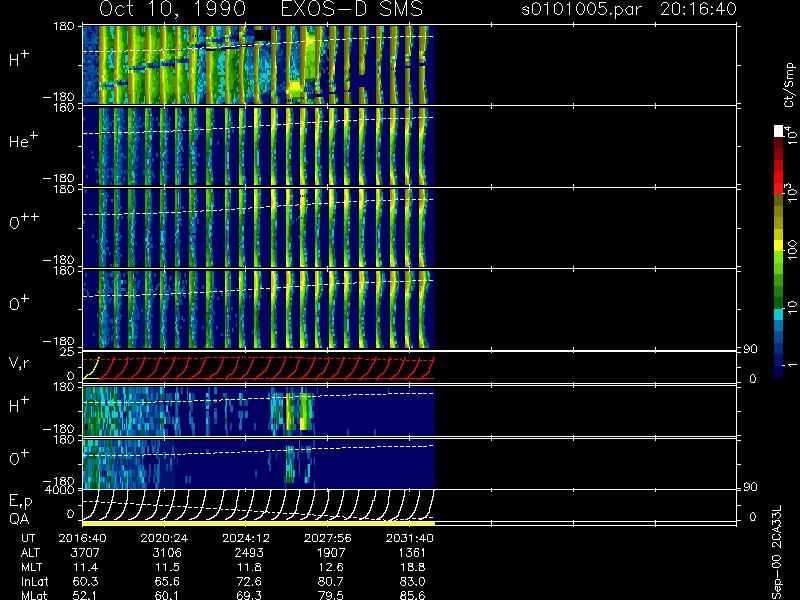The width and height of the screenshot is (800, 600).
Task: Select altitude value '2493'
Action: [249, 553]
